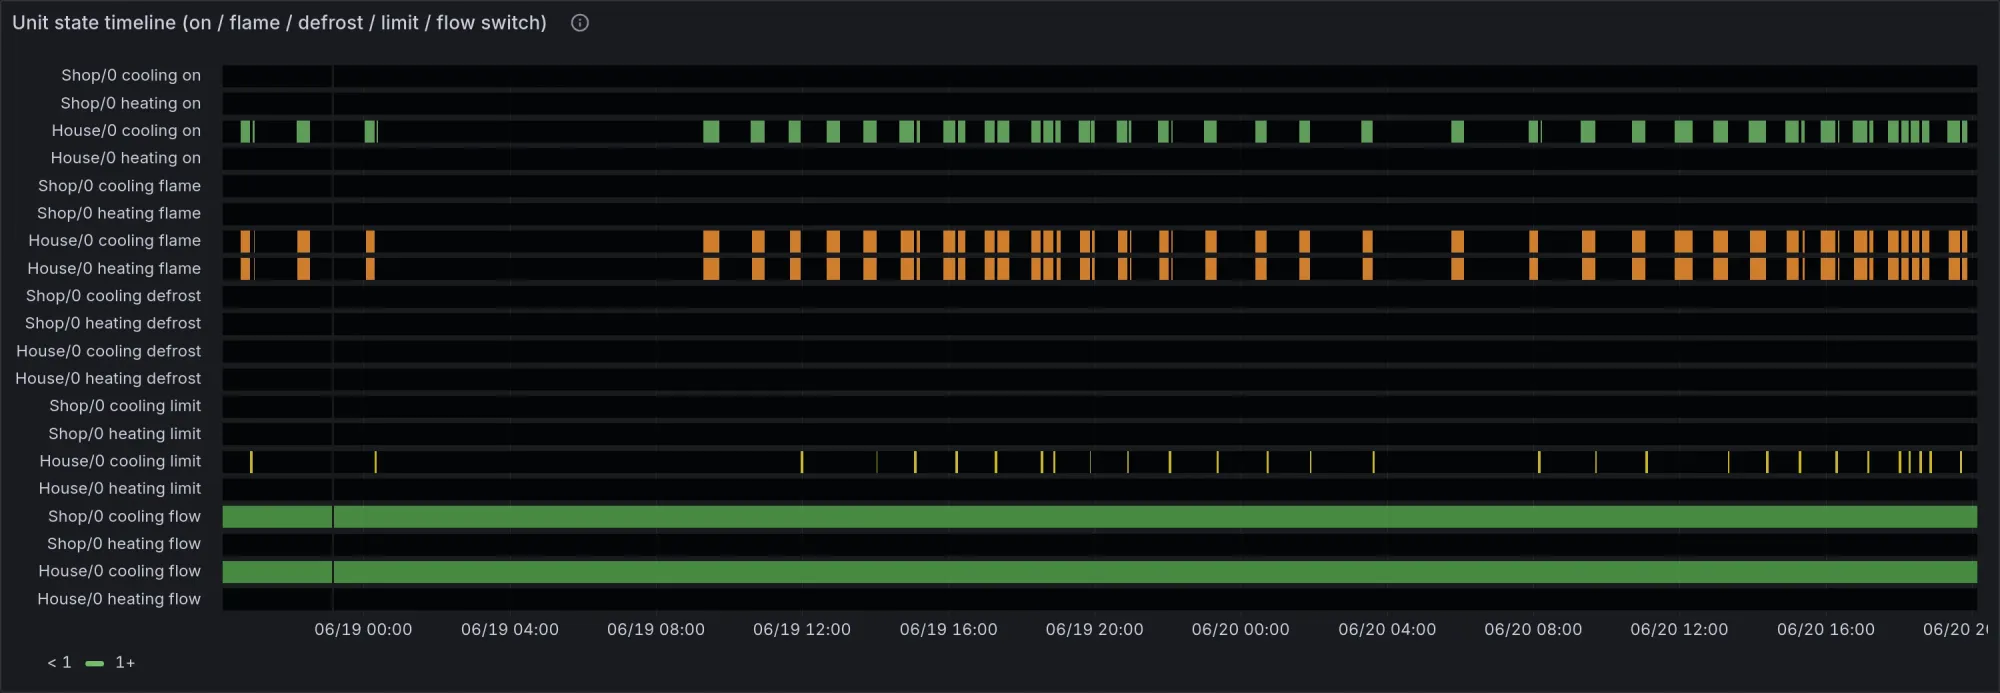Select the House/0 cooling flow row label
This screenshot has height=693, width=2000.
[119, 571]
